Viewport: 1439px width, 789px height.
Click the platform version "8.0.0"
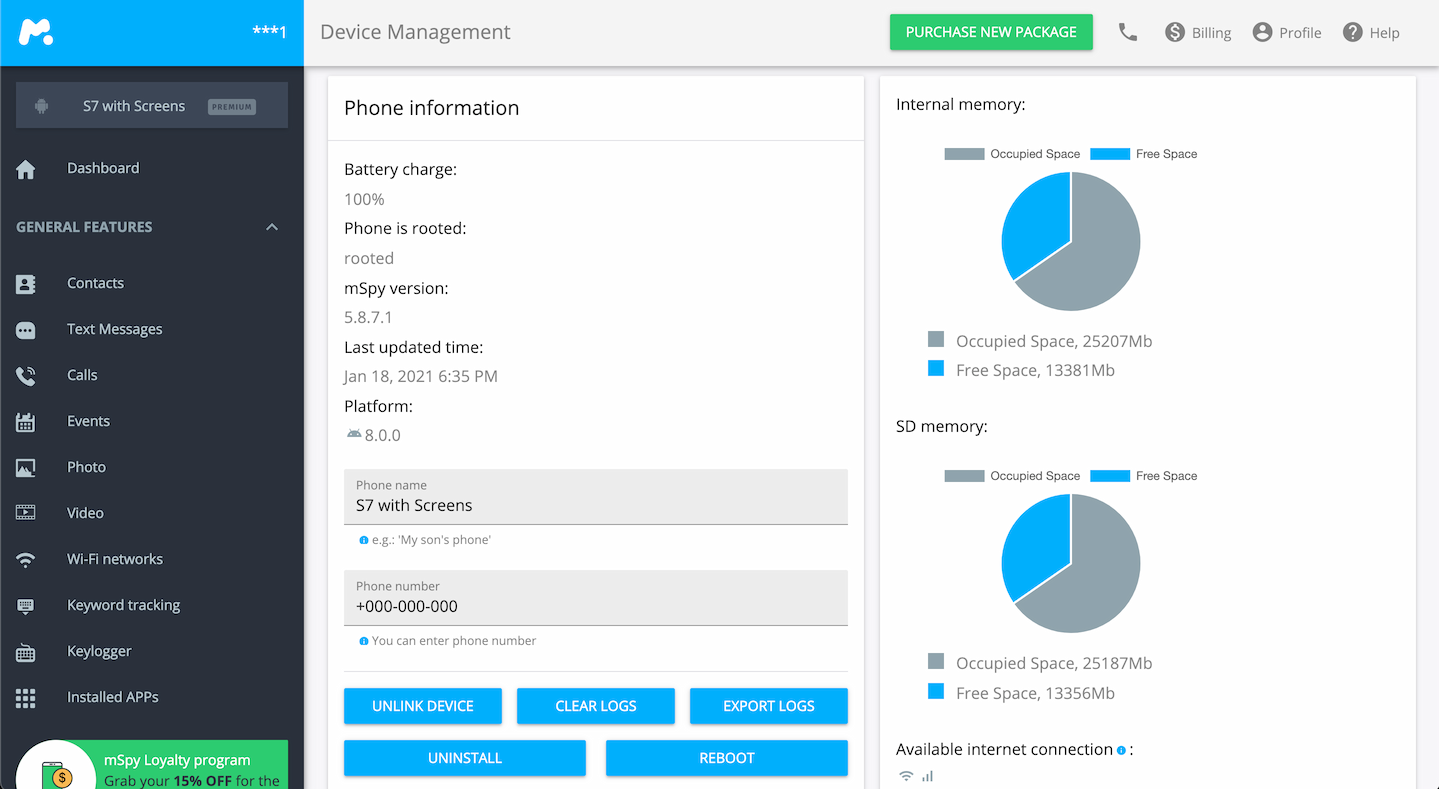(383, 435)
